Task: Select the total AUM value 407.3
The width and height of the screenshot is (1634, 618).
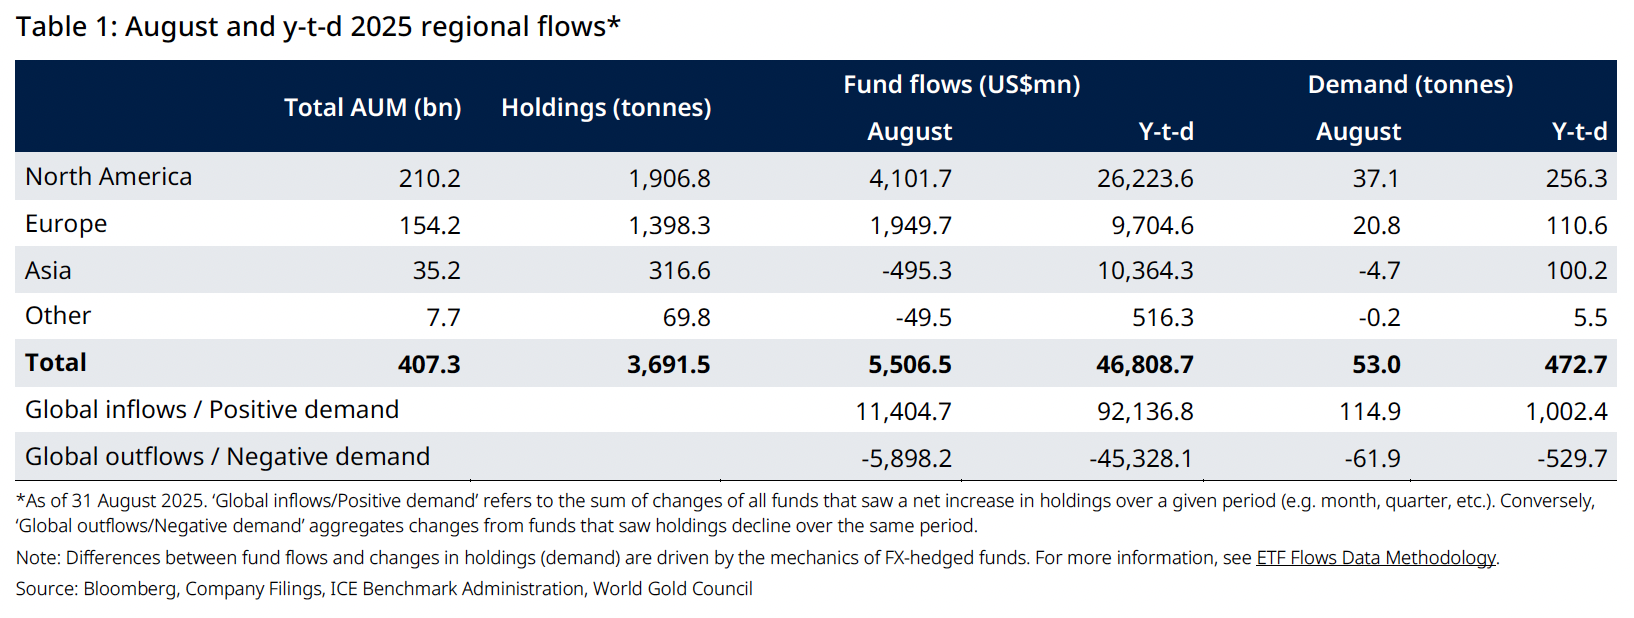Action: 429,365
